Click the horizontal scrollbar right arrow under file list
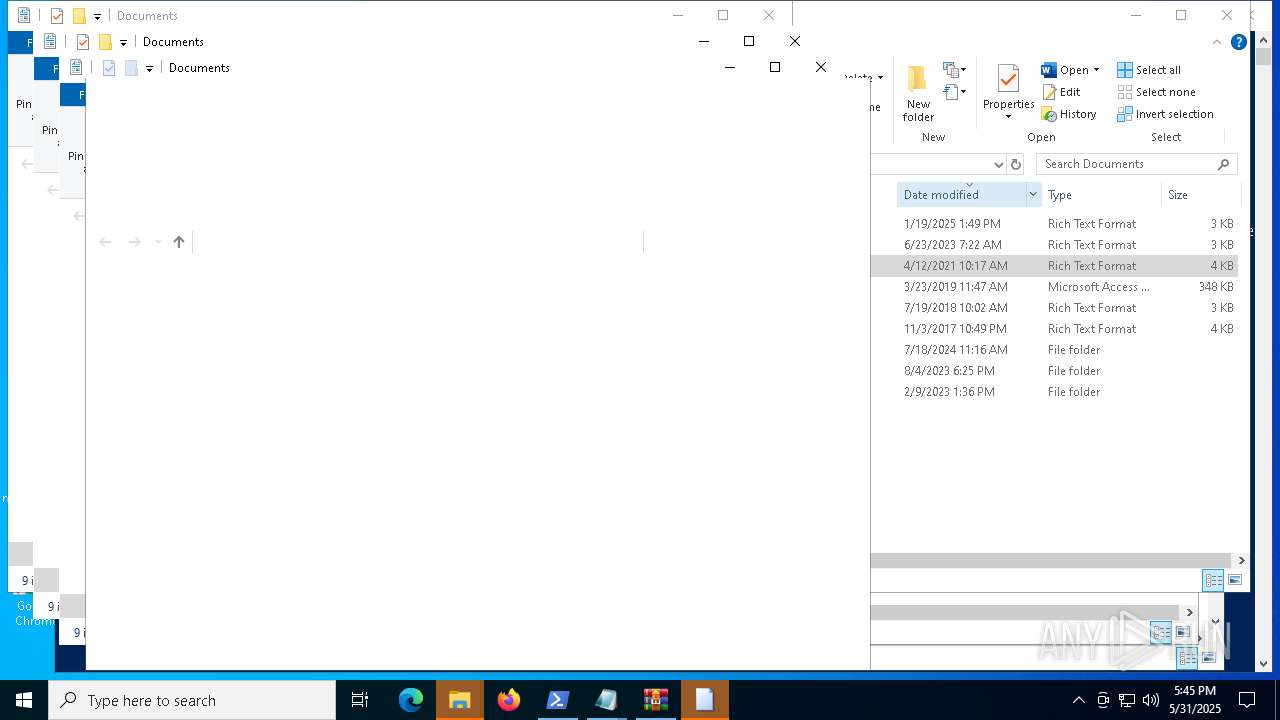This screenshot has height=720, width=1280. 1242,561
